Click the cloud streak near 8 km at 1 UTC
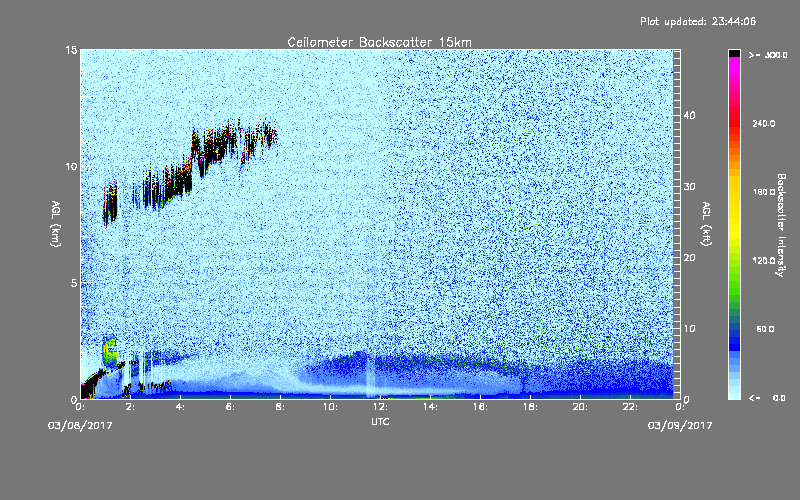The width and height of the screenshot is (800, 500). 110,204
